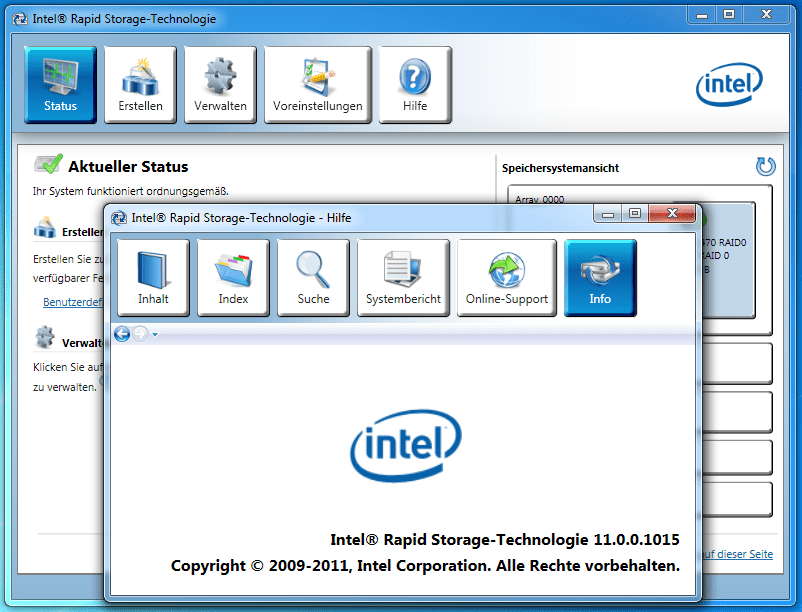Maximize the Hilfe window

(635, 213)
